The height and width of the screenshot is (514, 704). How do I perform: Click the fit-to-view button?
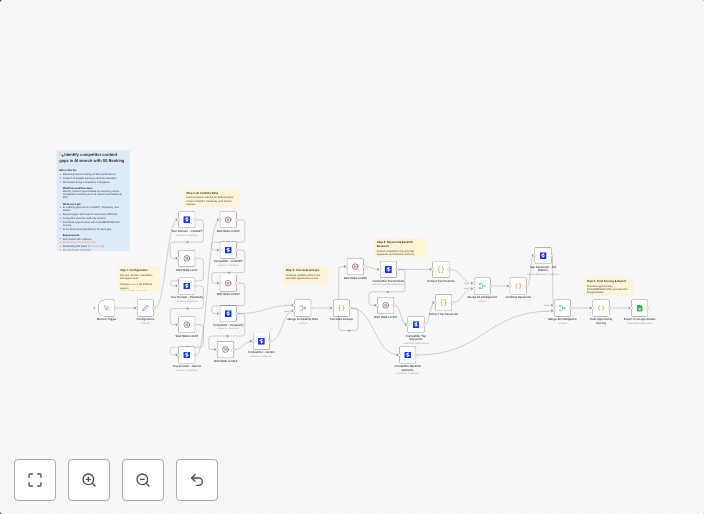(35, 480)
